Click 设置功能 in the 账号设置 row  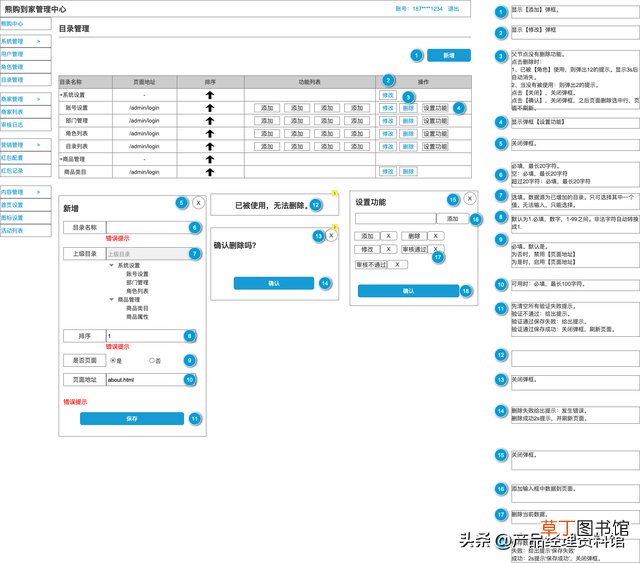point(435,108)
